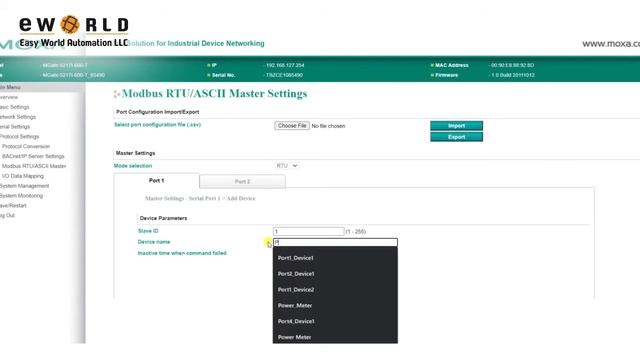Open Protocol Settings in the sidebar
This screenshot has width=640, height=360.
20,136
